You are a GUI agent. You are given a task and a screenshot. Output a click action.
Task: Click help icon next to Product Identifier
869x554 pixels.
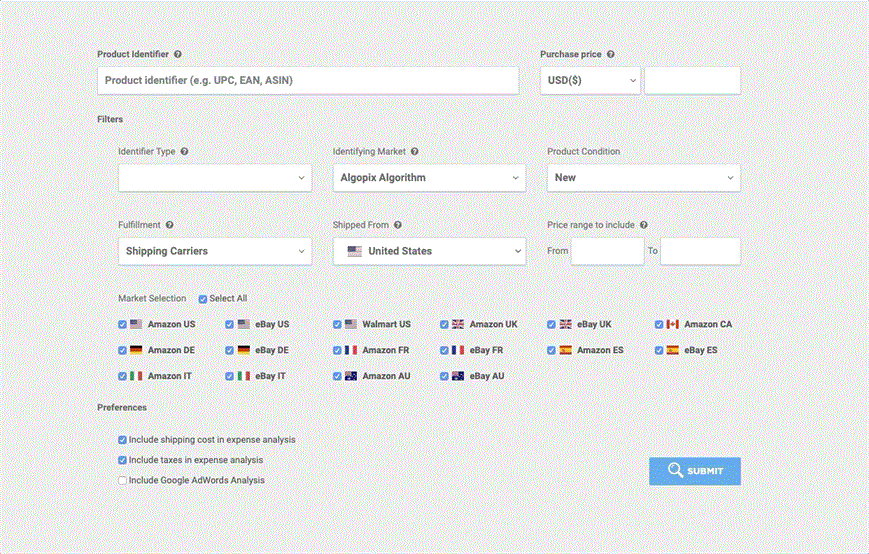tap(178, 54)
